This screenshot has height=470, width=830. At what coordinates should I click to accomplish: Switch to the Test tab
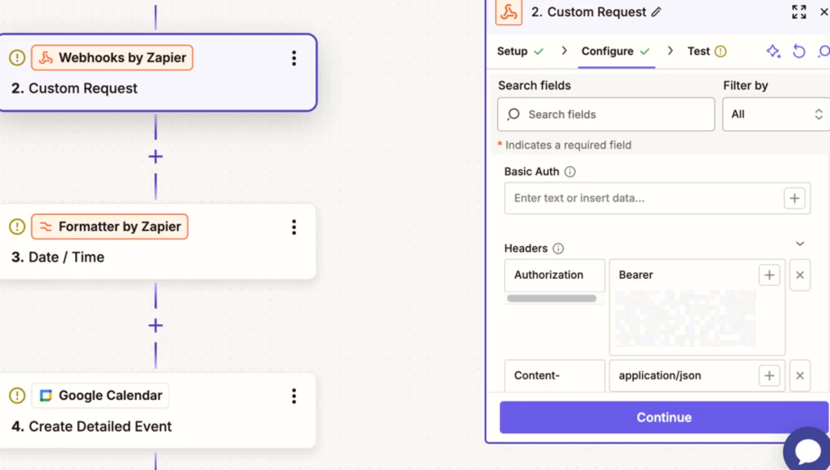click(707, 51)
